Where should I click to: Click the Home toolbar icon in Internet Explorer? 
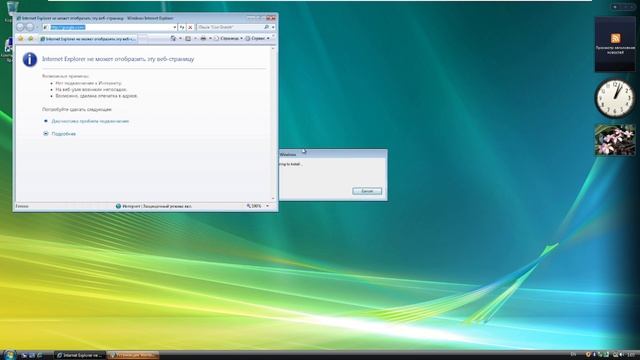click(173, 38)
